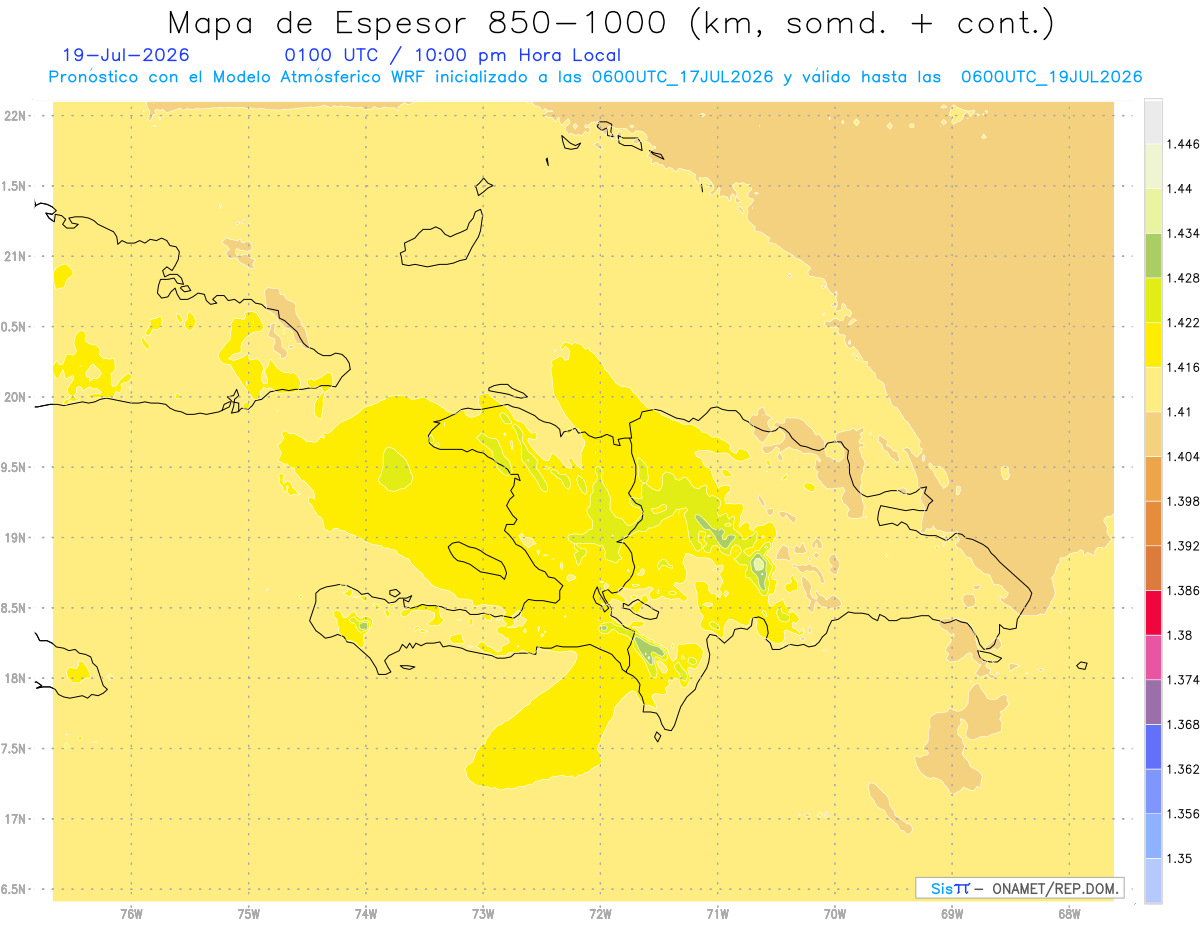1200x927 pixels.
Task: Pick the tan legend swatch between 1.404 and 1.41
Action: tap(1153, 434)
